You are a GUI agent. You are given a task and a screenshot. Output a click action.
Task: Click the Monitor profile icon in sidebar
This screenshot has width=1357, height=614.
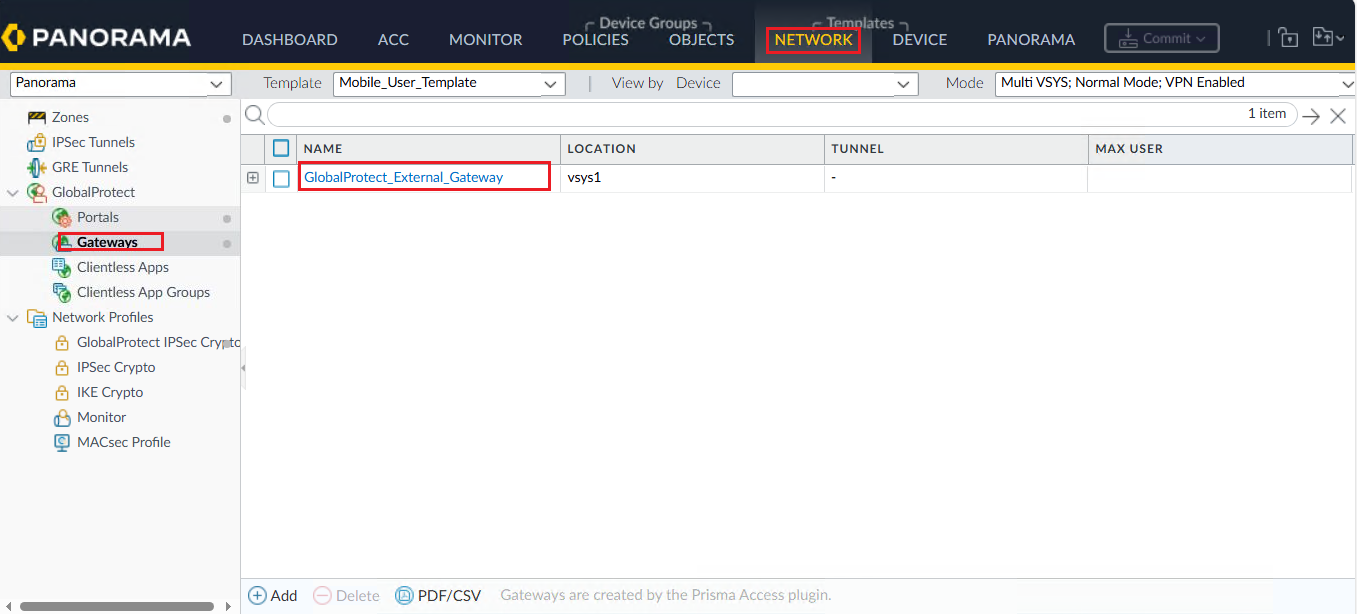click(61, 417)
